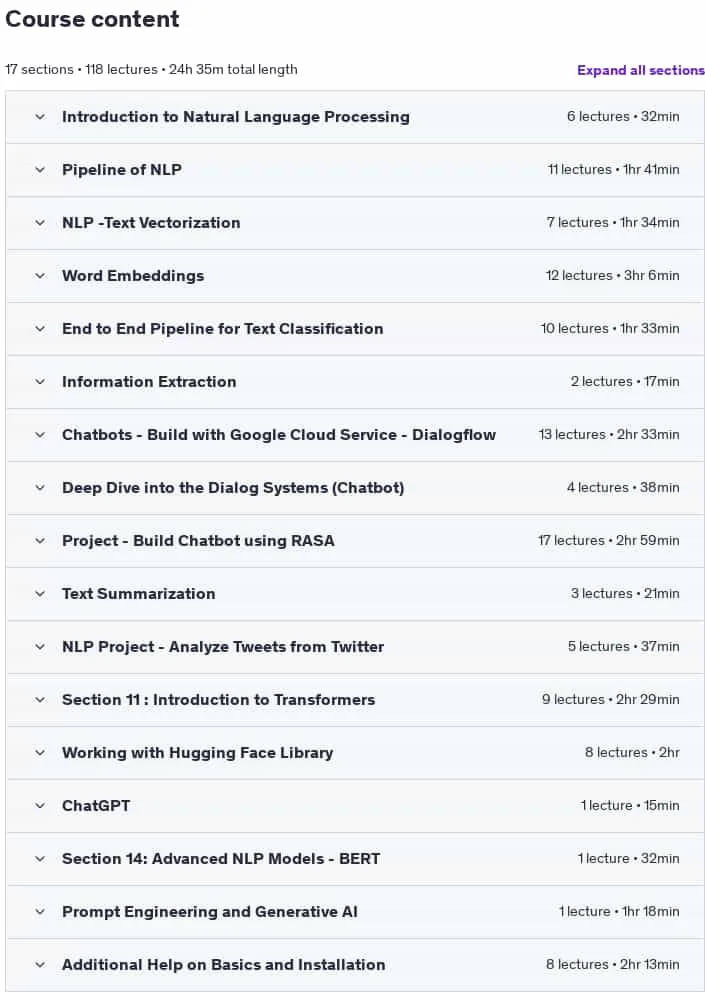Open Prompt Engineering and Generative AI section

click(355, 912)
